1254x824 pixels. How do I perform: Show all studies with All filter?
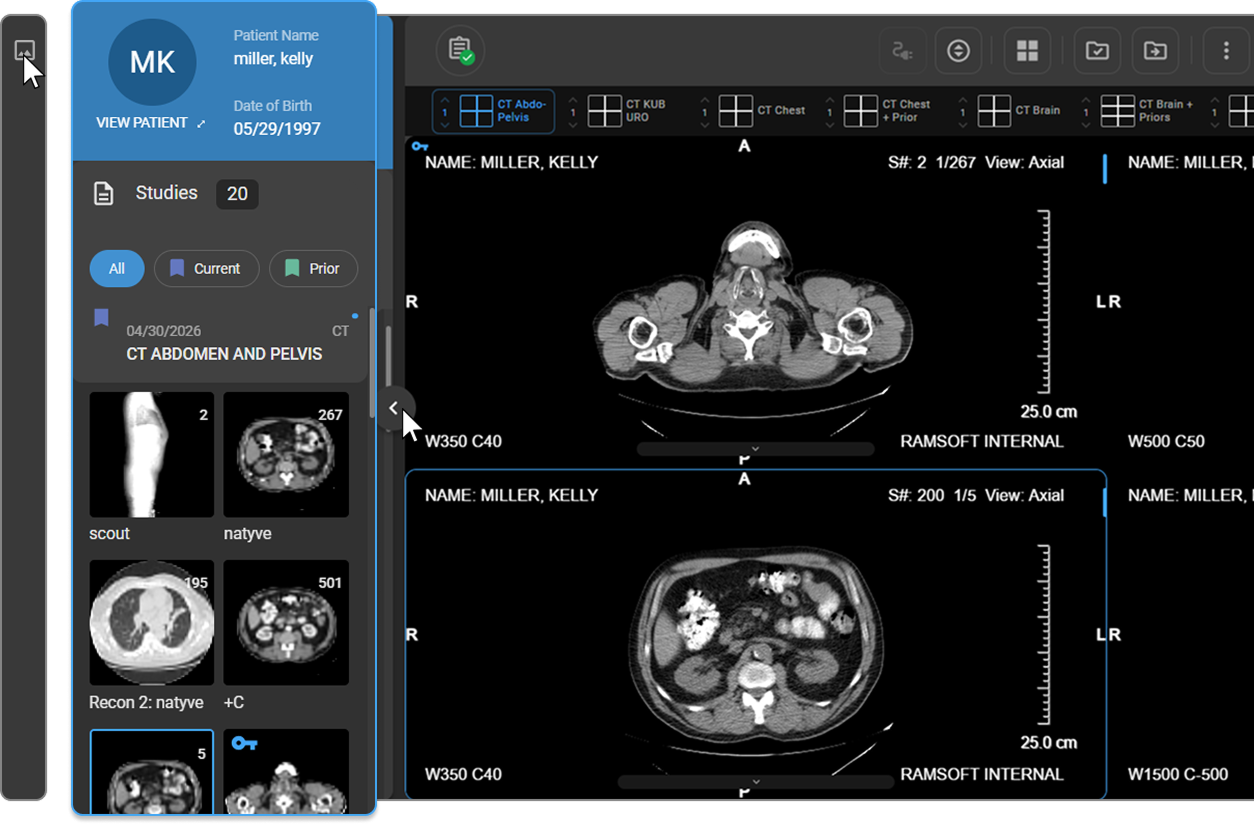[117, 268]
